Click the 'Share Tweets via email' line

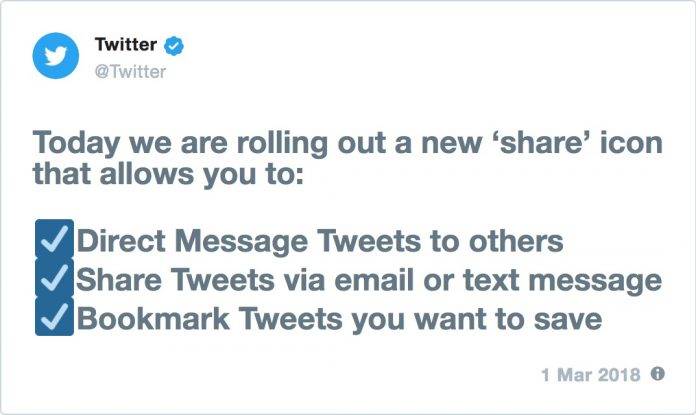pos(369,281)
